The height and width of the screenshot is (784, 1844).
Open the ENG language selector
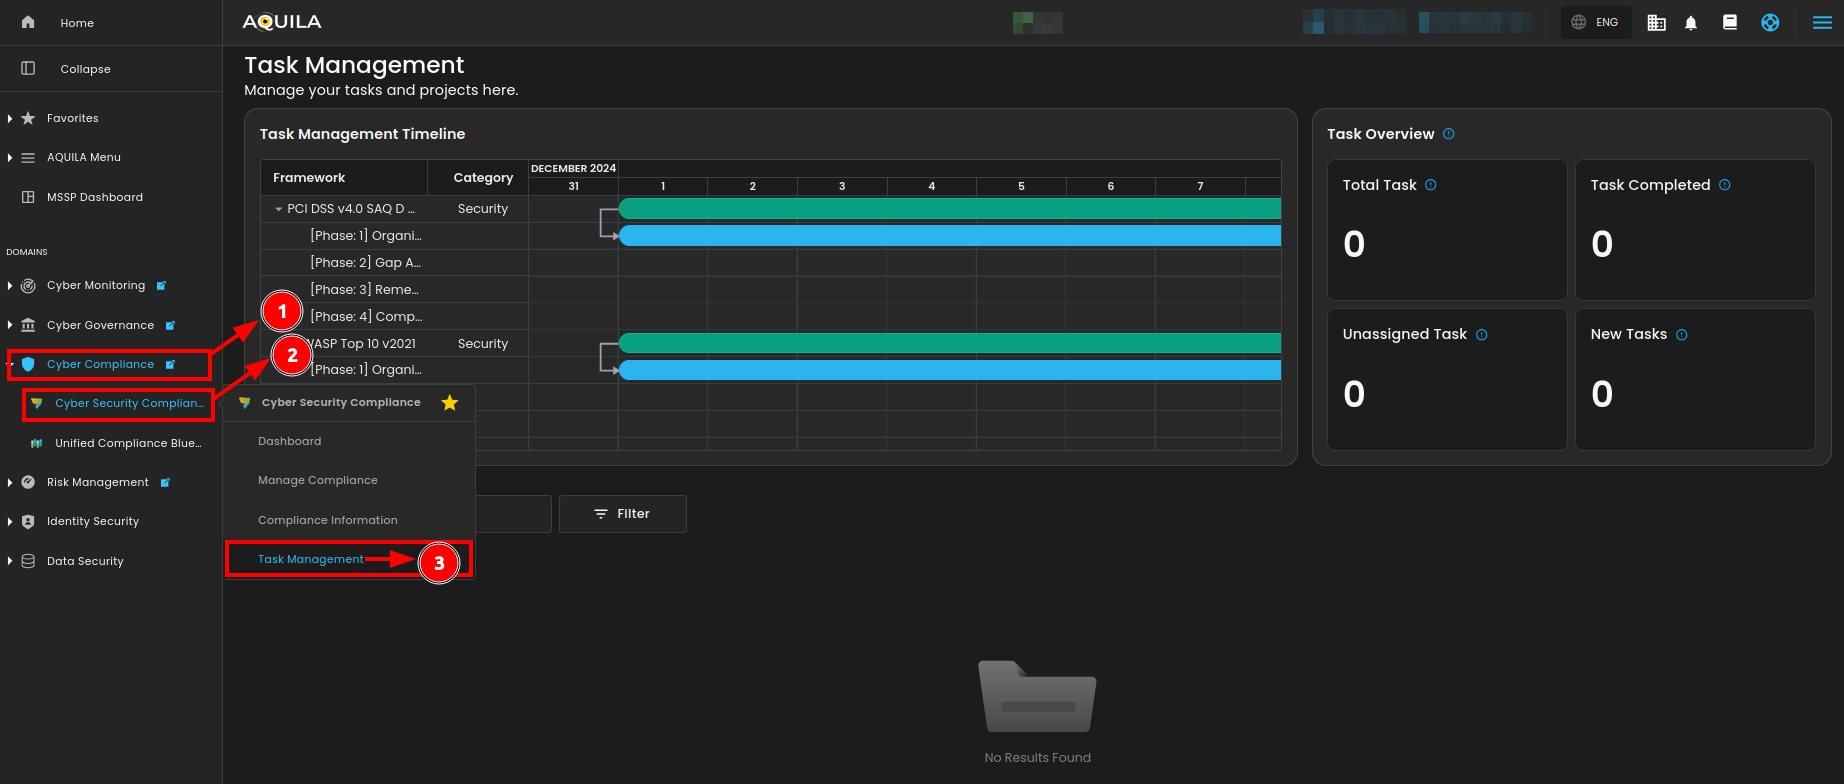point(1596,23)
